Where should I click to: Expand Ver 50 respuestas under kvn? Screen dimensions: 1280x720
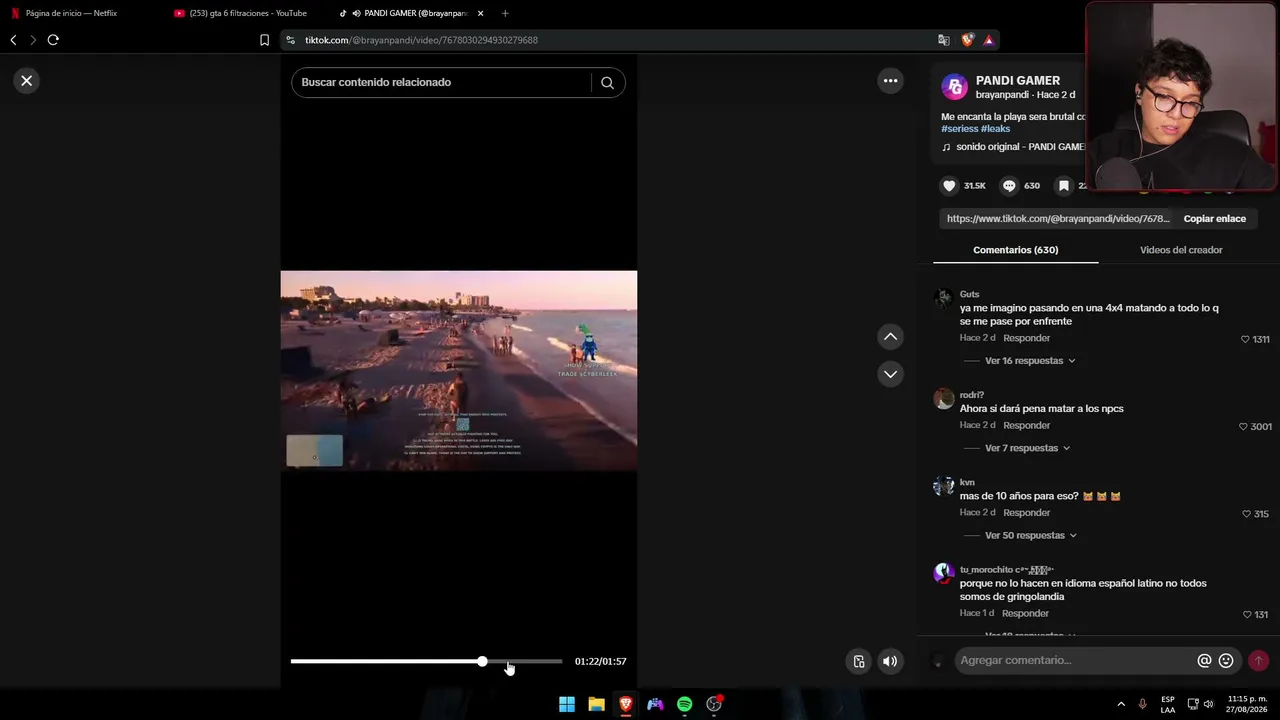coord(1030,536)
